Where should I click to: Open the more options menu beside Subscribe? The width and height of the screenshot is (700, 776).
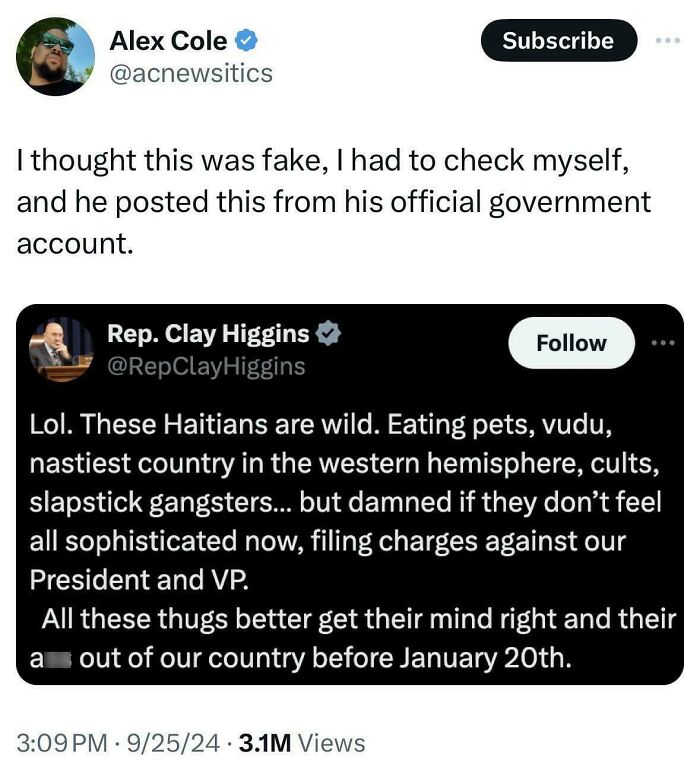pos(666,41)
